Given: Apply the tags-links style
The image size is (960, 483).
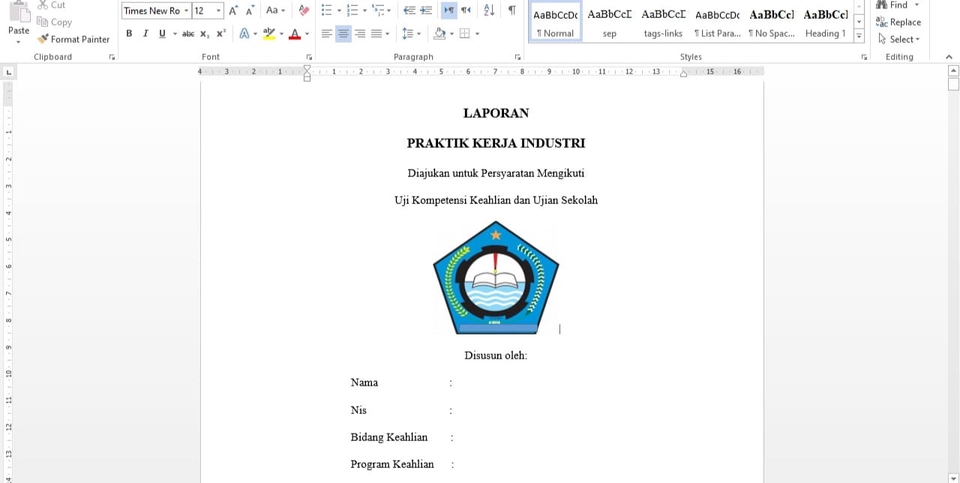Looking at the screenshot, I should (663, 23).
